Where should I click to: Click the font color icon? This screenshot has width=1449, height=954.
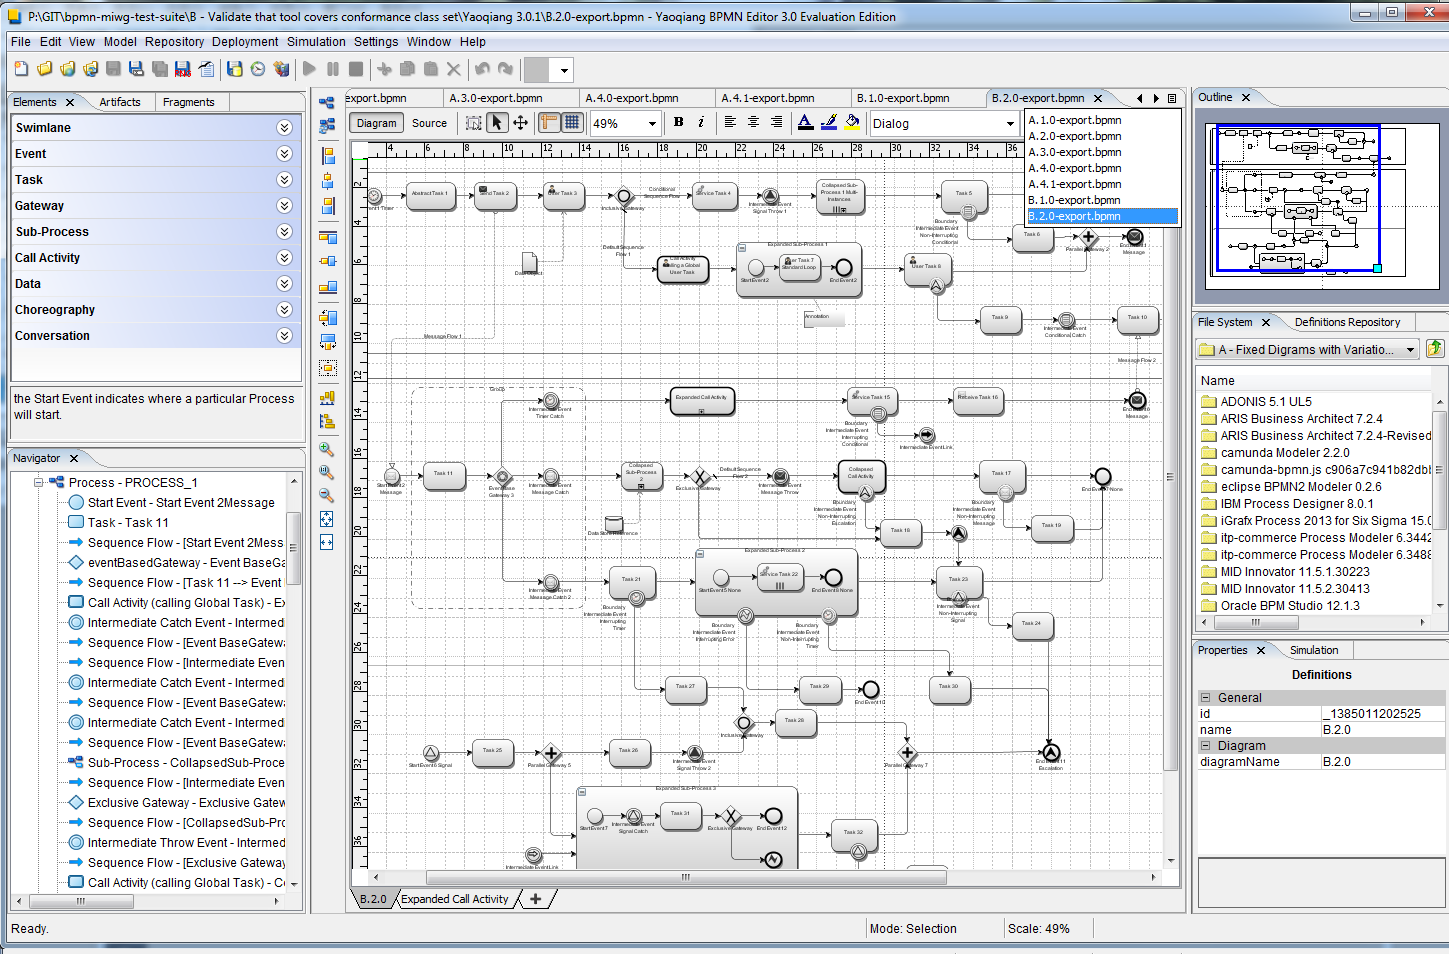(x=805, y=123)
